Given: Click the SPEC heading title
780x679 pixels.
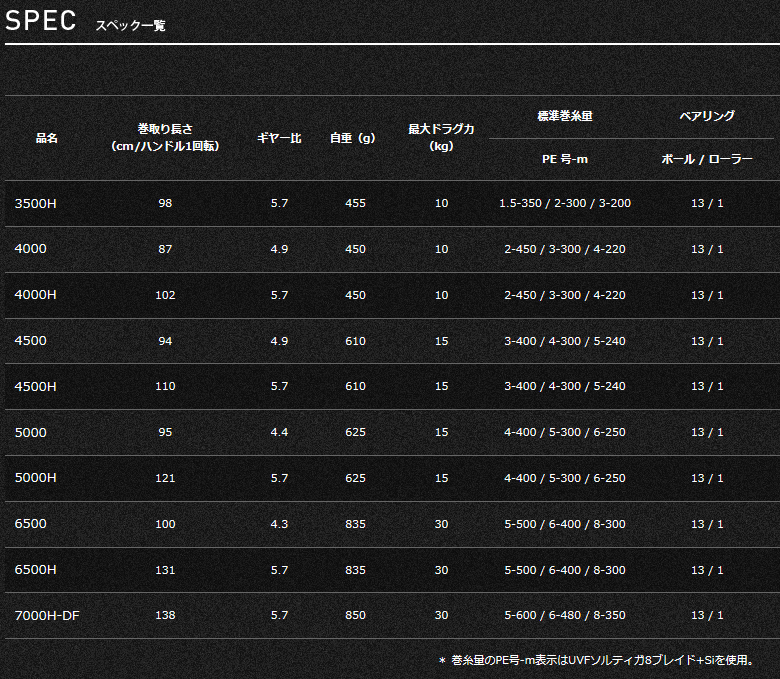Looking at the screenshot, I should (40, 21).
